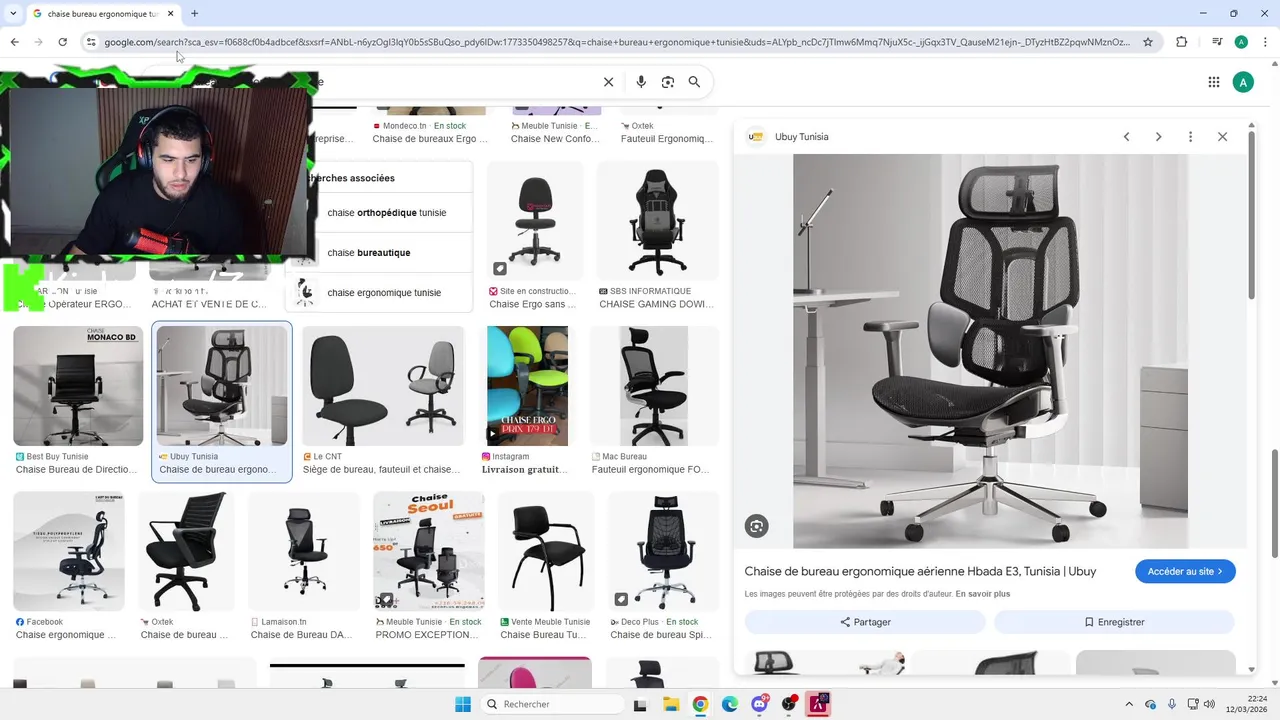Reload the page with refresh button
This screenshot has height=720, width=1280.
pyautogui.click(x=62, y=42)
